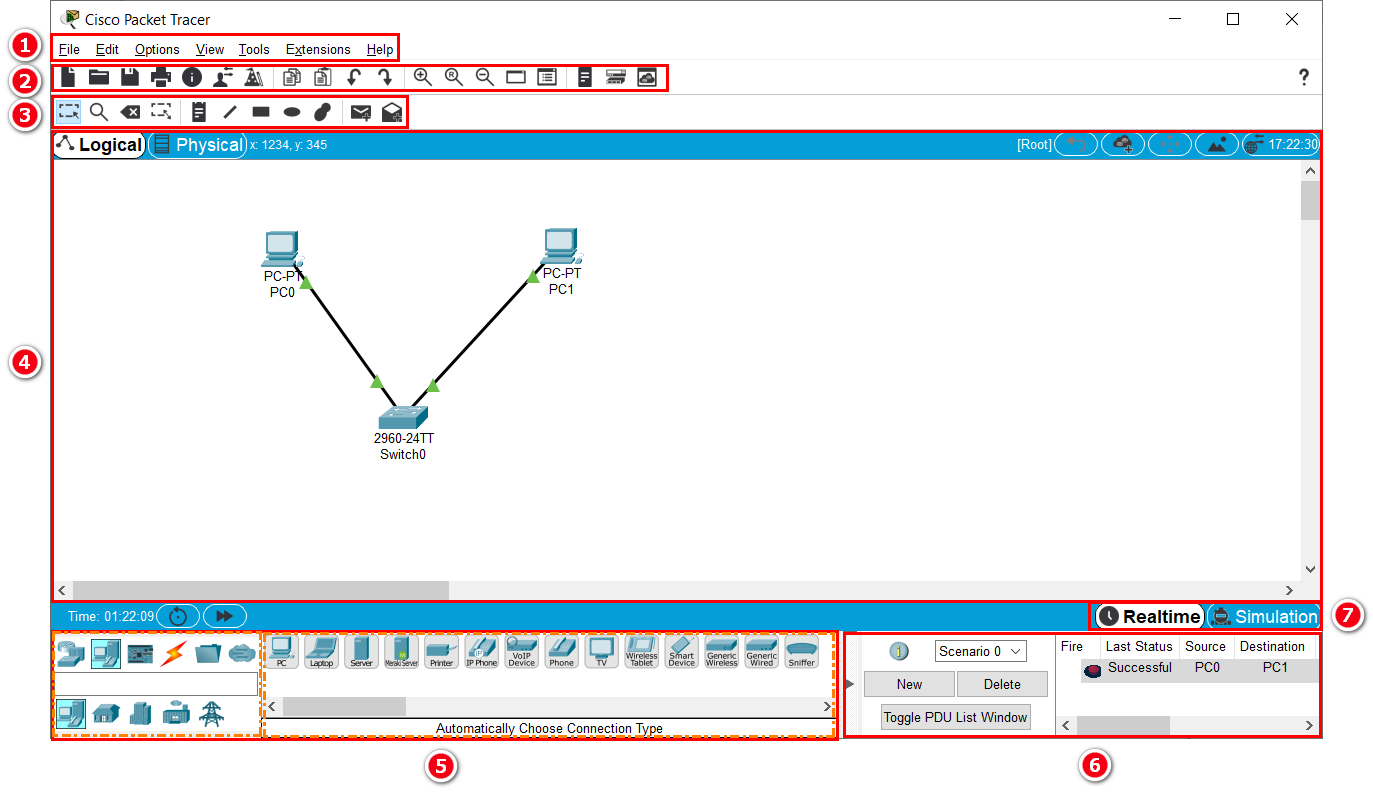This screenshot has height=793, width=1373.
Task: Click the Set Tiled Background button
Action: coord(1217,145)
